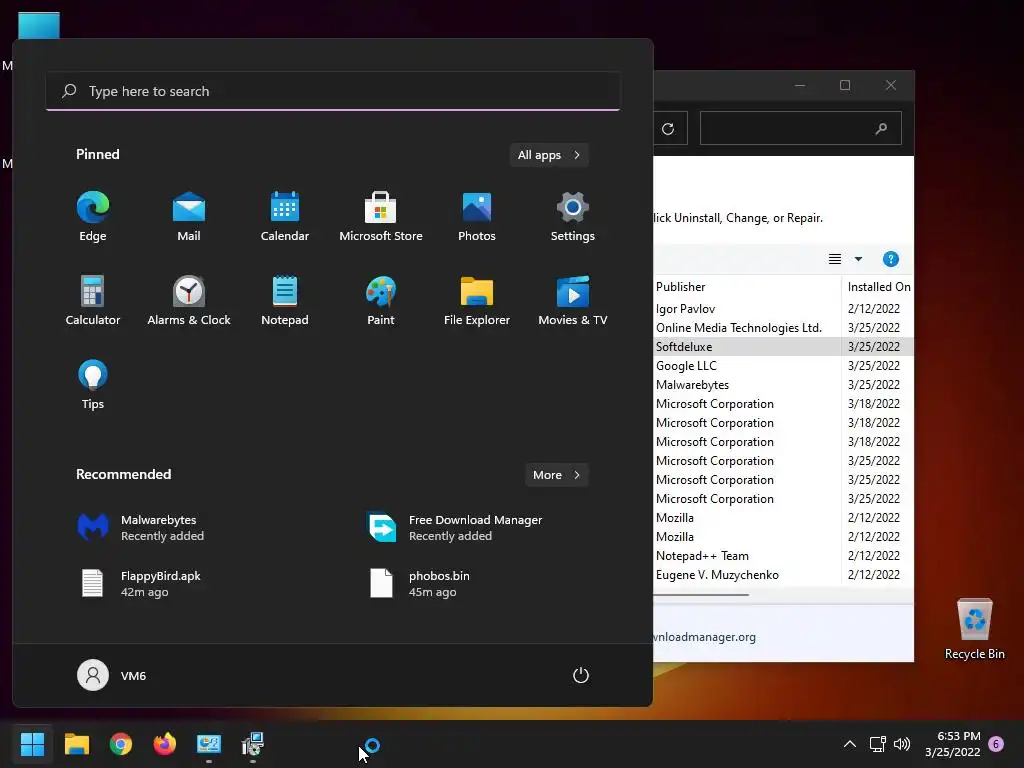1024x768 pixels.
Task: Open the volume control tray icon
Action: tap(902, 744)
